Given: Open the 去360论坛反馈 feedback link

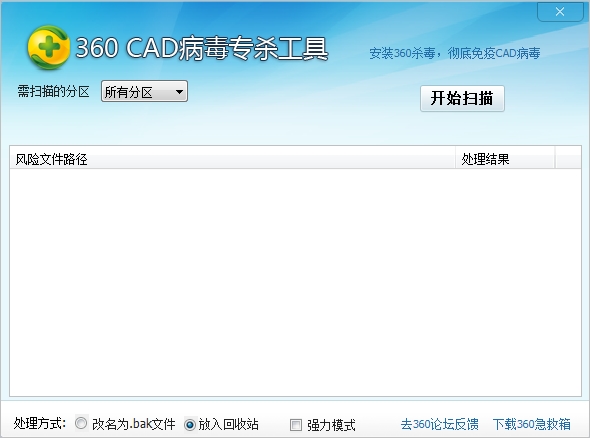Looking at the screenshot, I should coord(439,424).
